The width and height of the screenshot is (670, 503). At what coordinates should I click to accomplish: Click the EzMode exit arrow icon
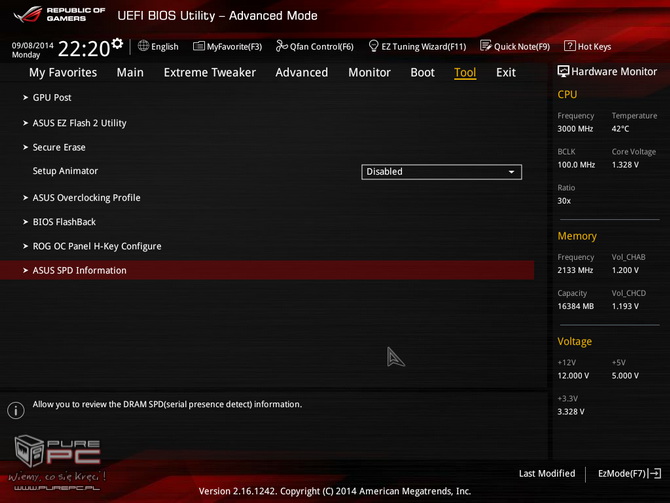pos(655,474)
